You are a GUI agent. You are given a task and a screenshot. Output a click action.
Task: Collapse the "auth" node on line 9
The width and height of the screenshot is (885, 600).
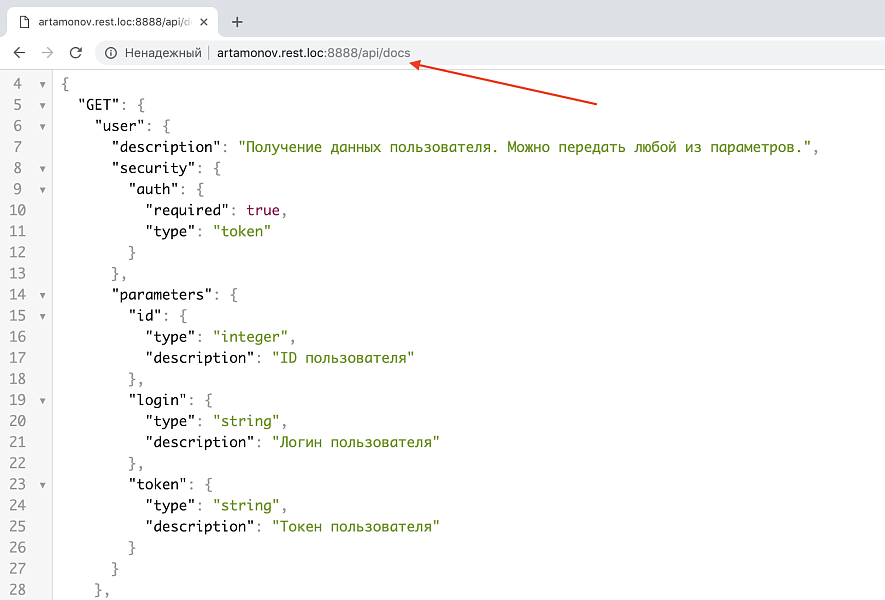pos(43,189)
